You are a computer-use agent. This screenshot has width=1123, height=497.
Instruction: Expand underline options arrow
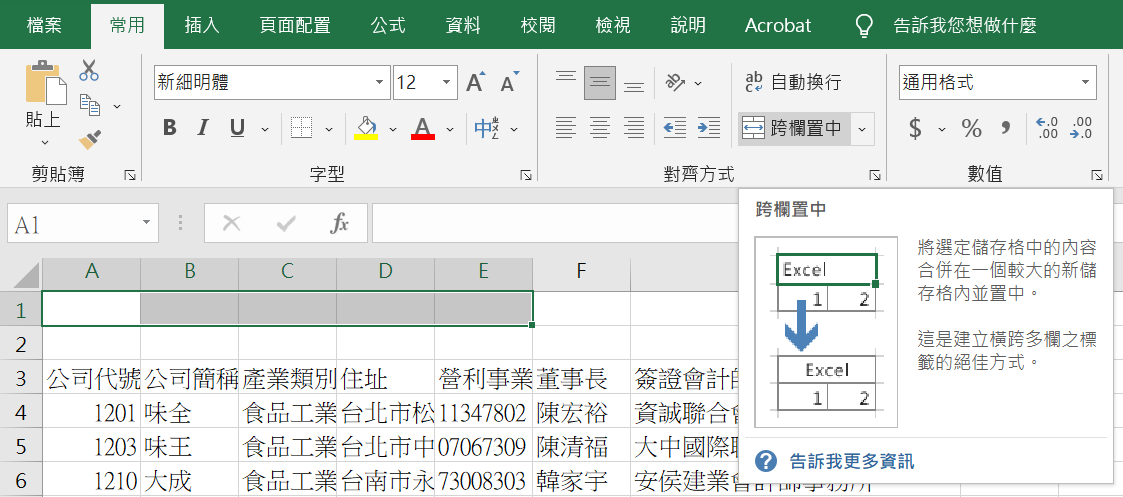[x=264, y=129]
